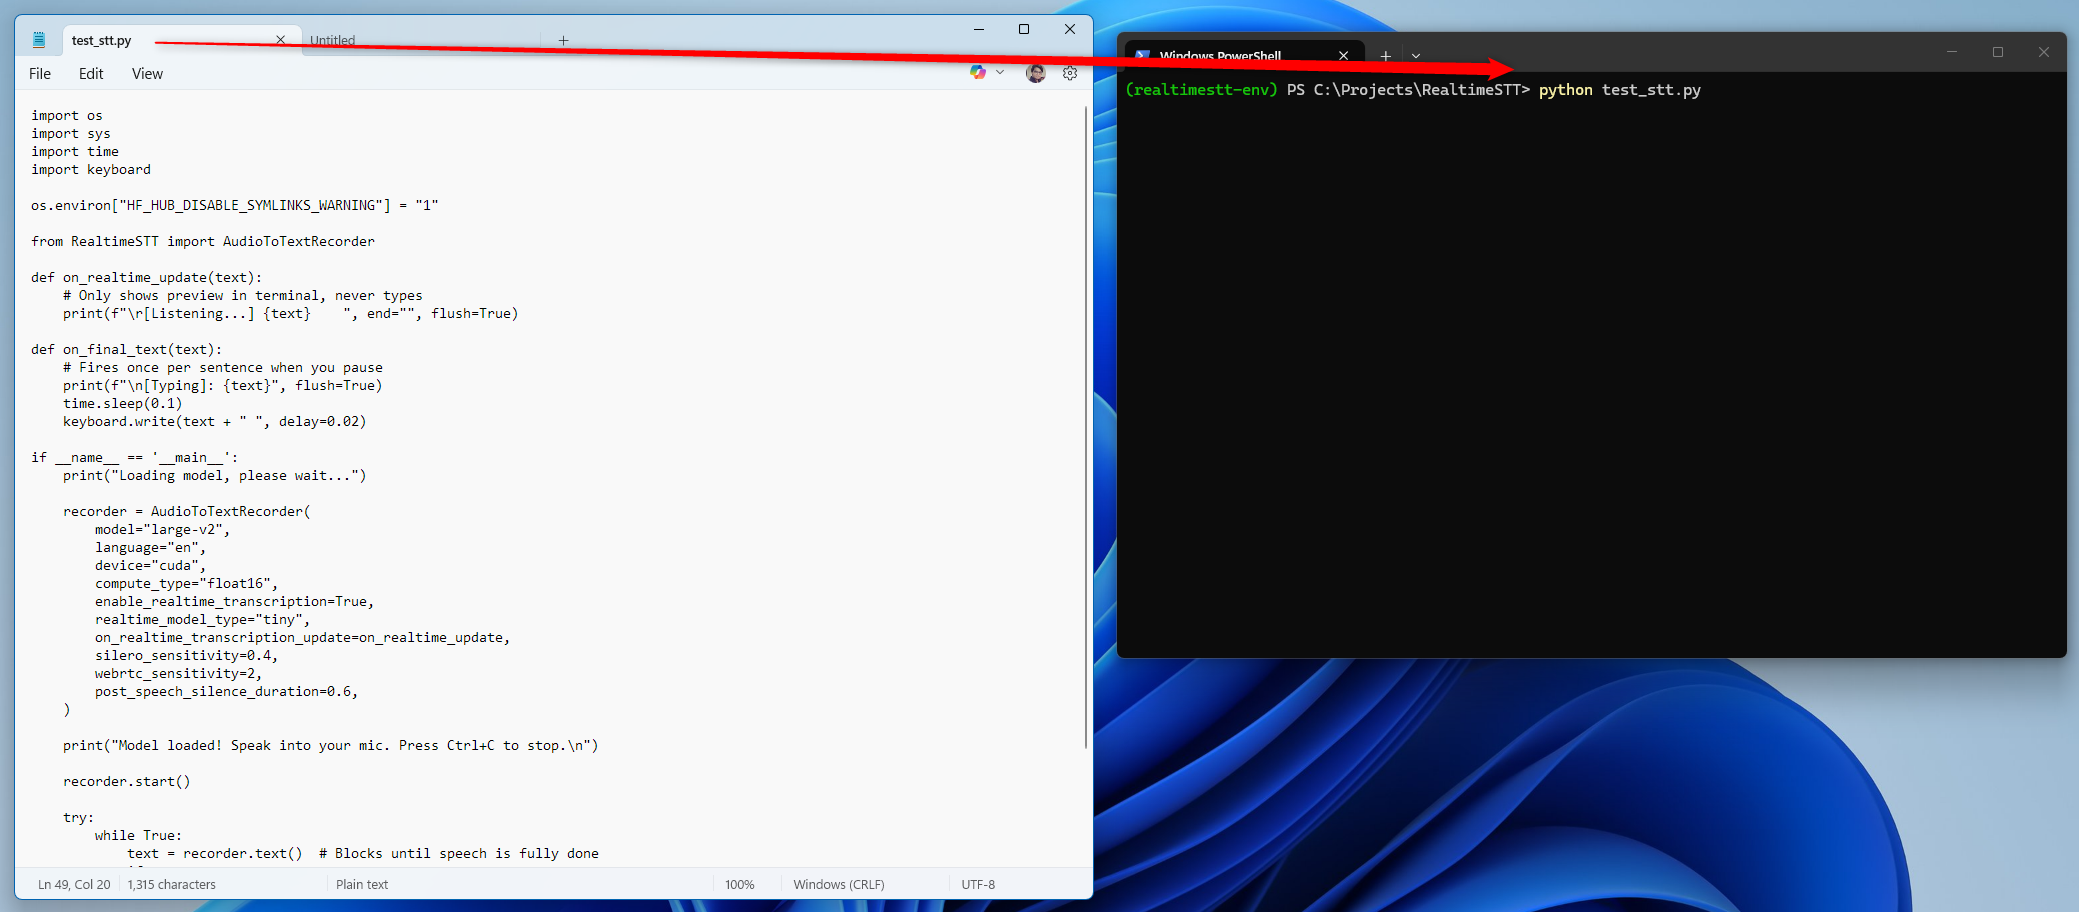The width and height of the screenshot is (2079, 912).
Task: Click the 'recorder.start()' line
Action: pyautogui.click(x=127, y=782)
